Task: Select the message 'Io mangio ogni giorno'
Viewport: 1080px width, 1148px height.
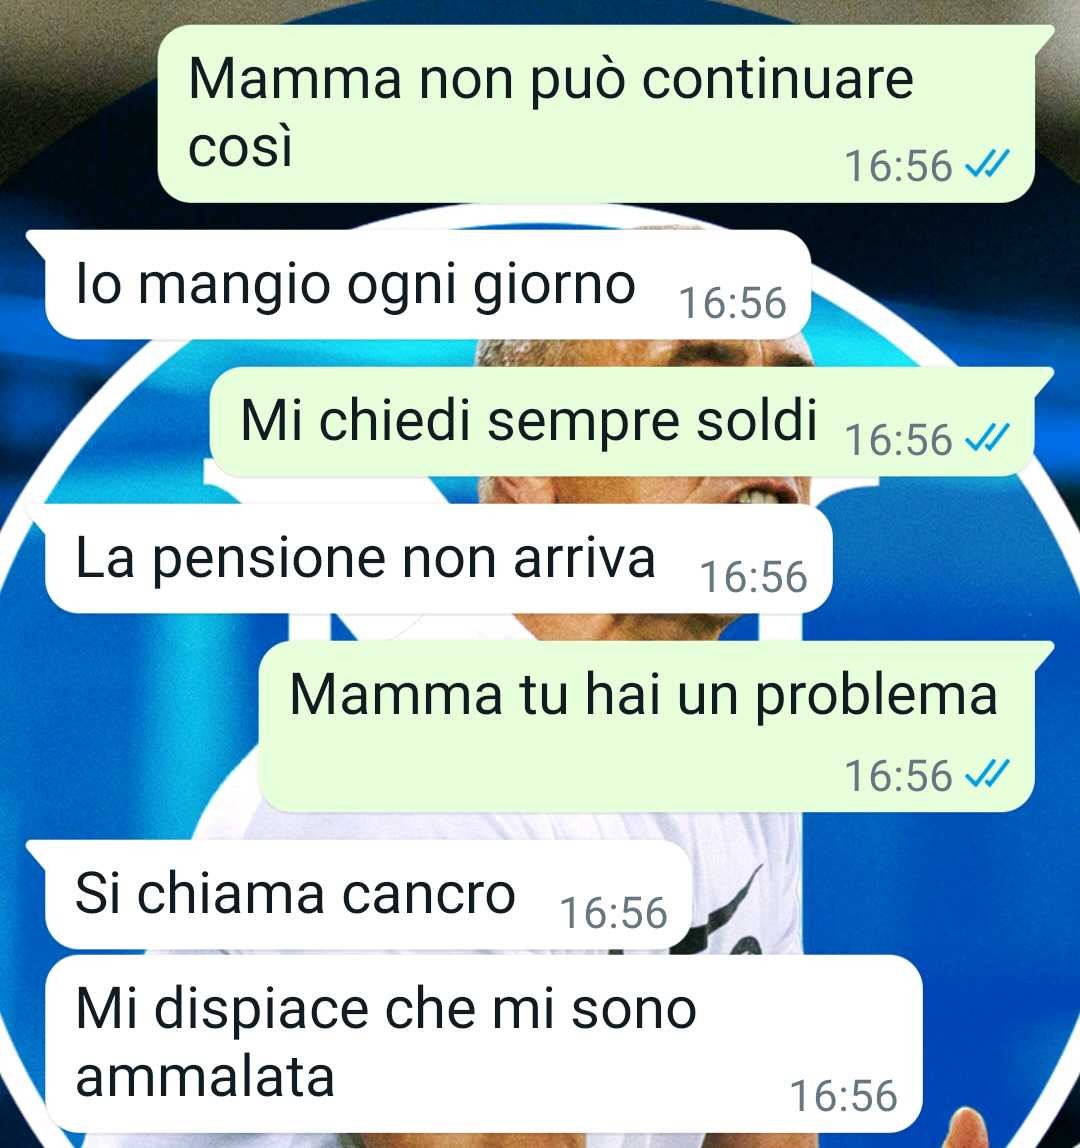Action: [x=428, y=284]
